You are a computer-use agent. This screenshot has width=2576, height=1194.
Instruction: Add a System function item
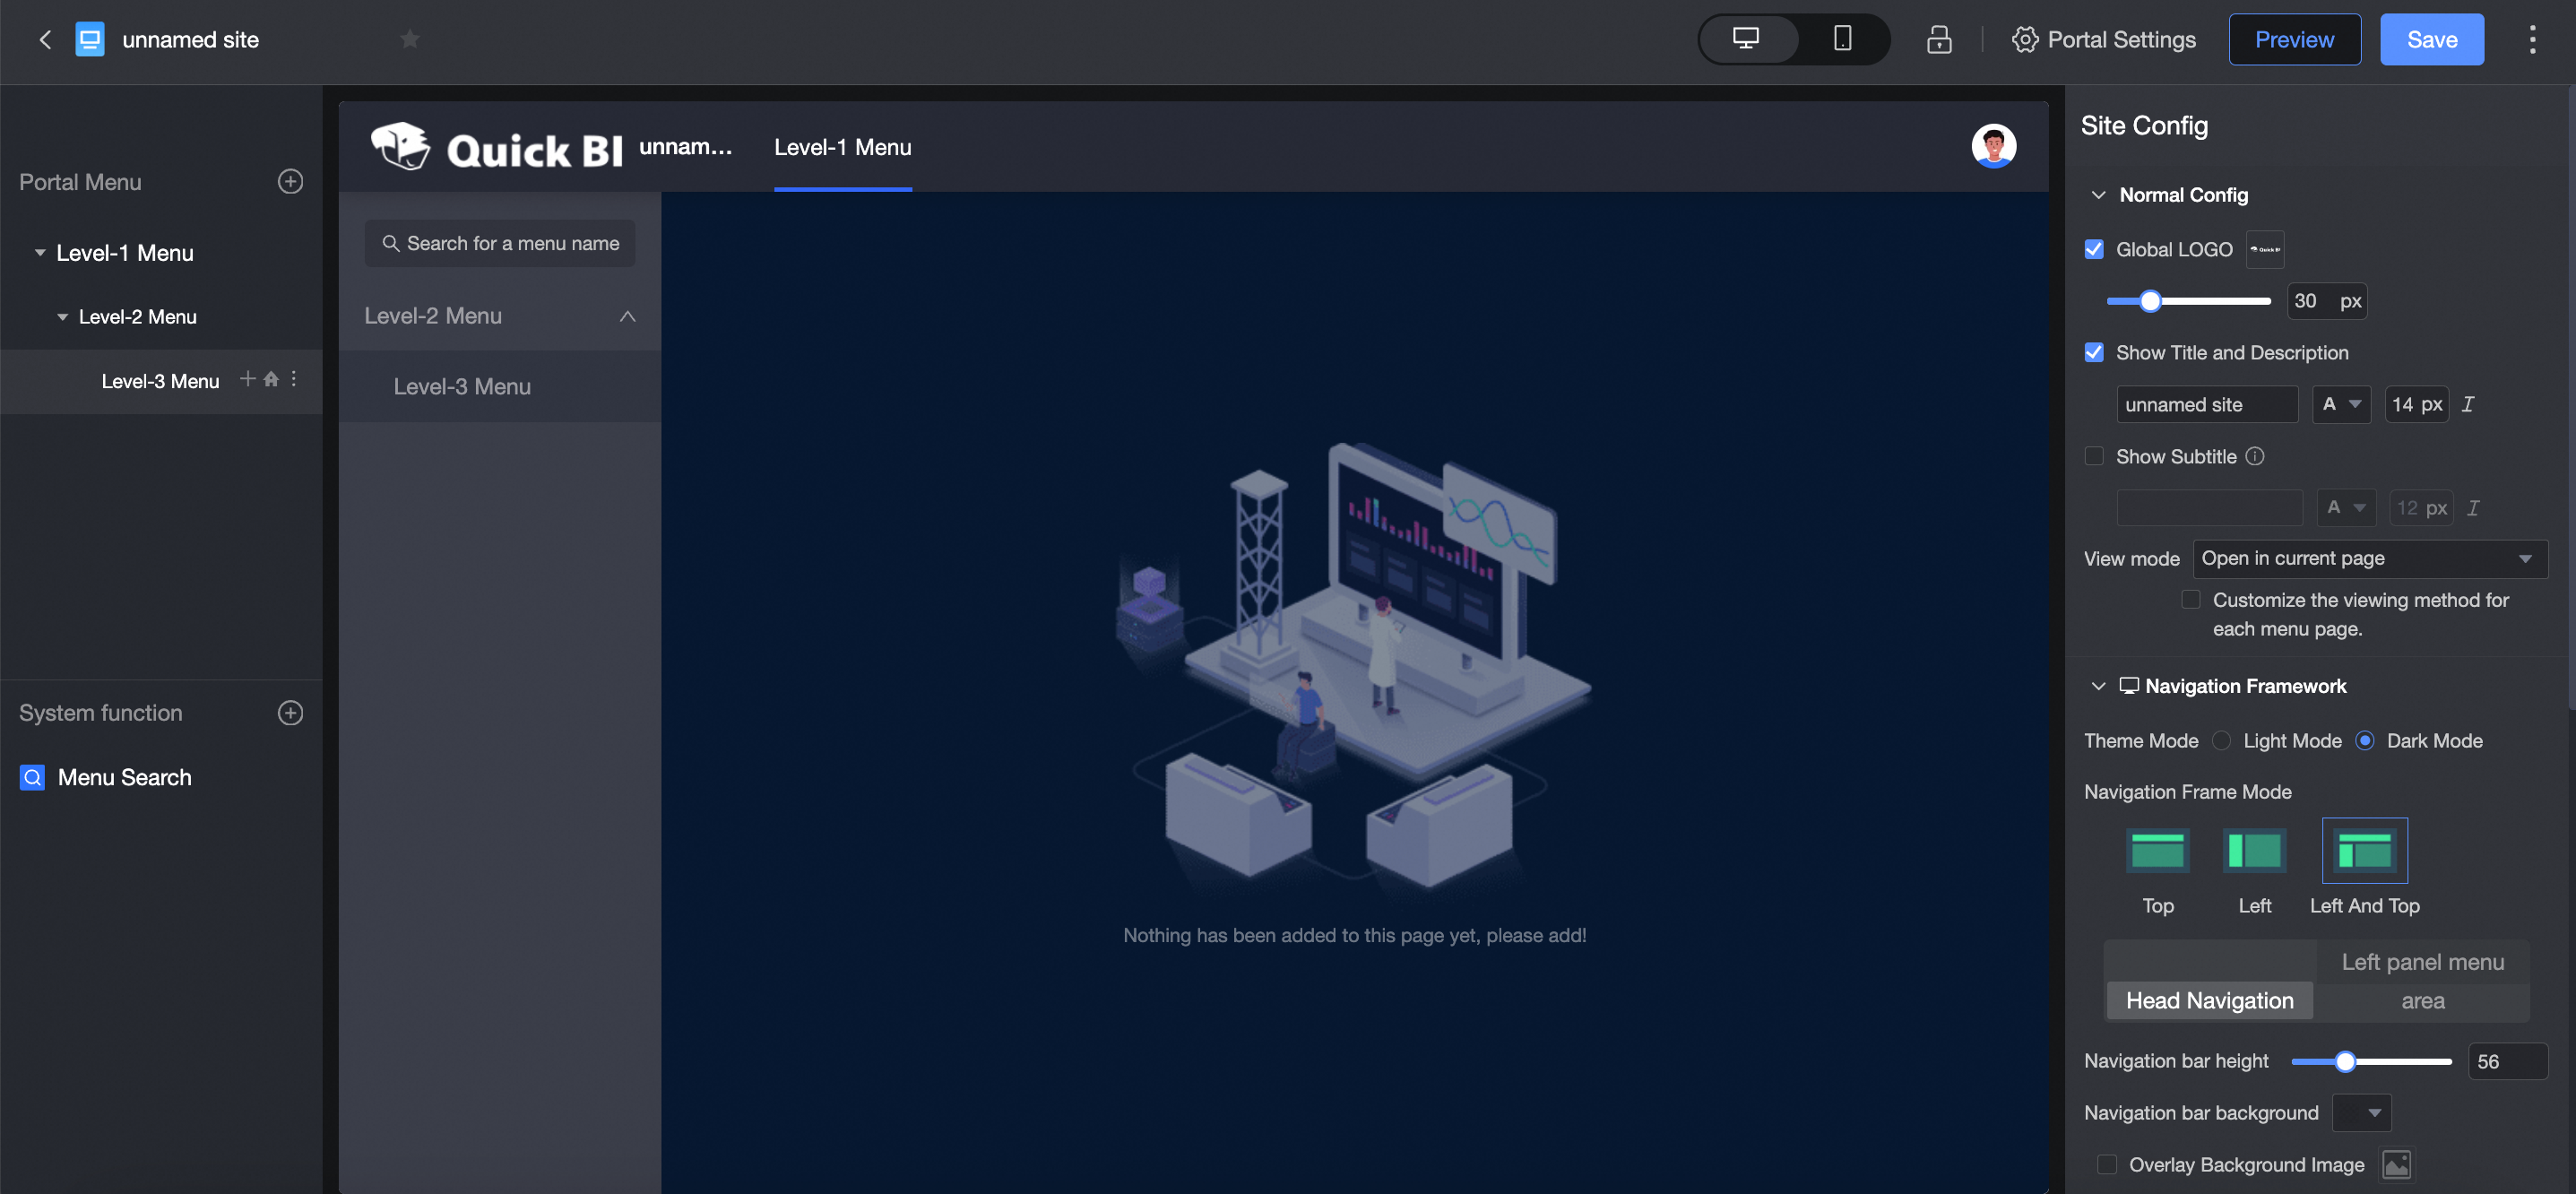tap(290, 713)
